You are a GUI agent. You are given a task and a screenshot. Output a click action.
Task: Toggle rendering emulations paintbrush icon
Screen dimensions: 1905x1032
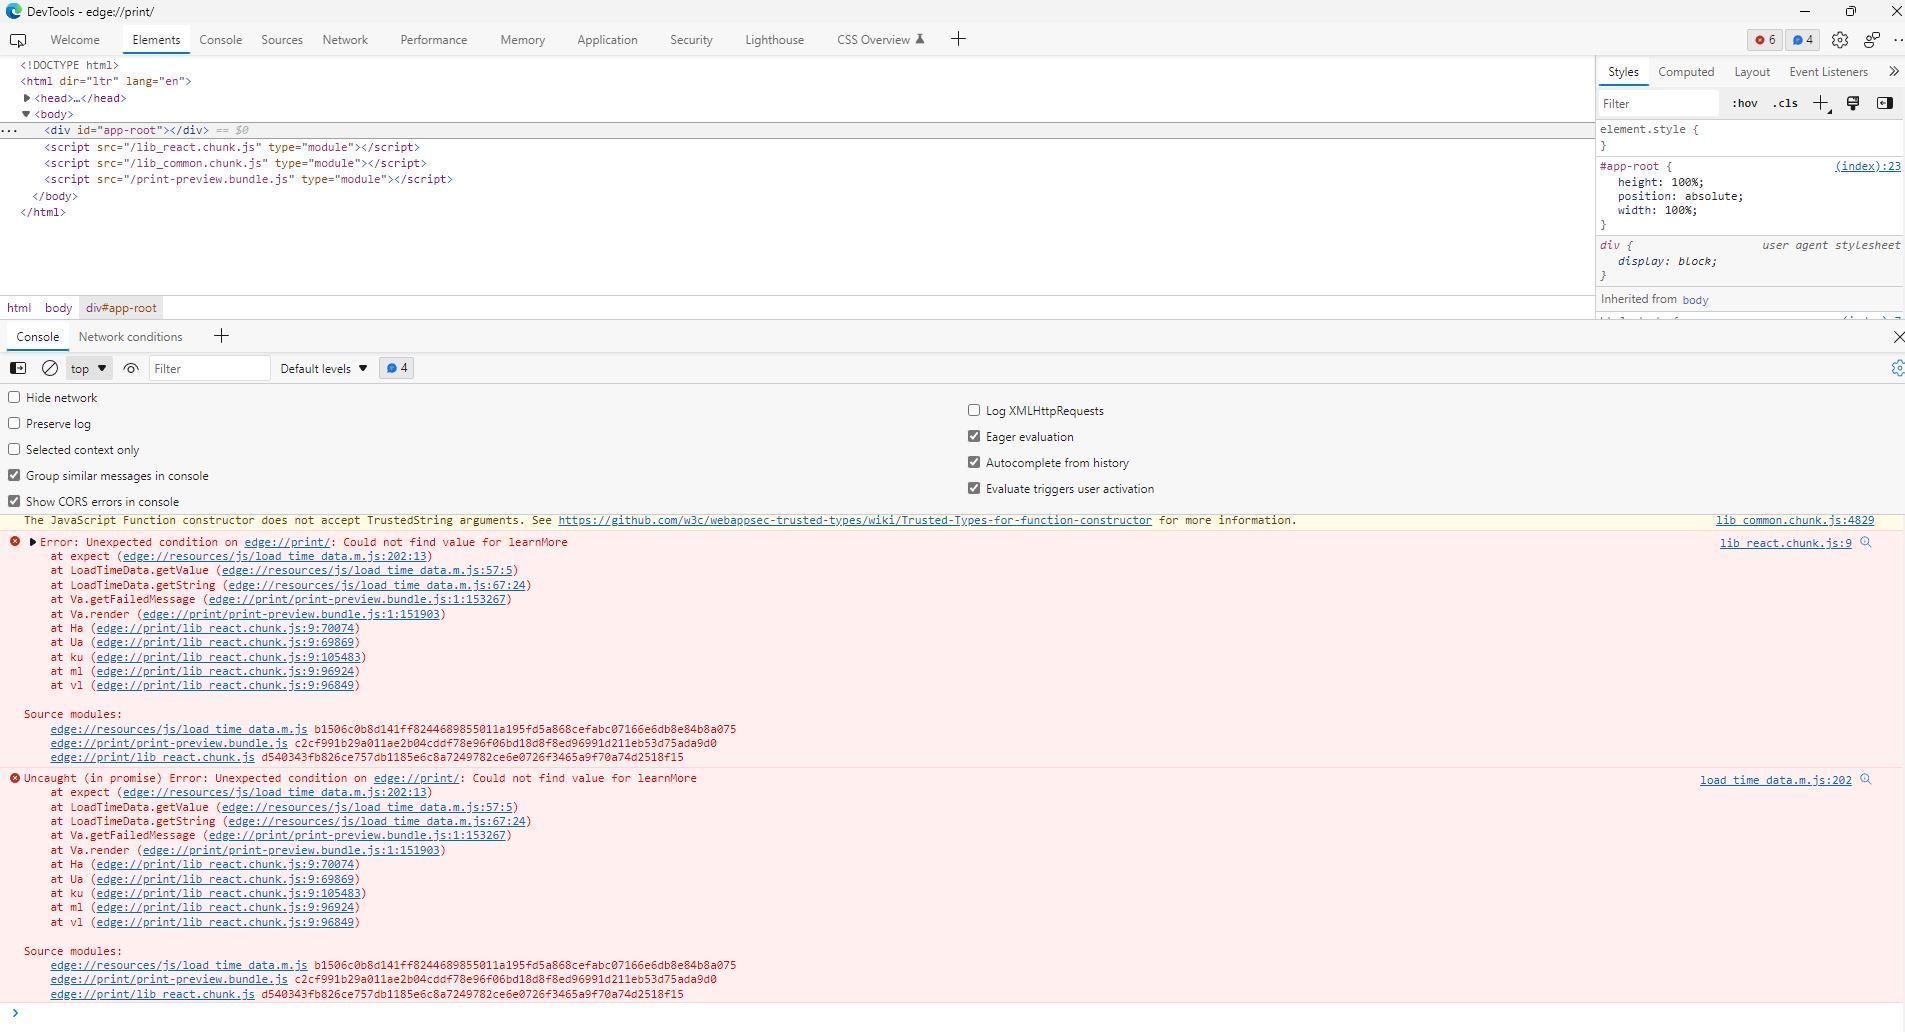1853,103
